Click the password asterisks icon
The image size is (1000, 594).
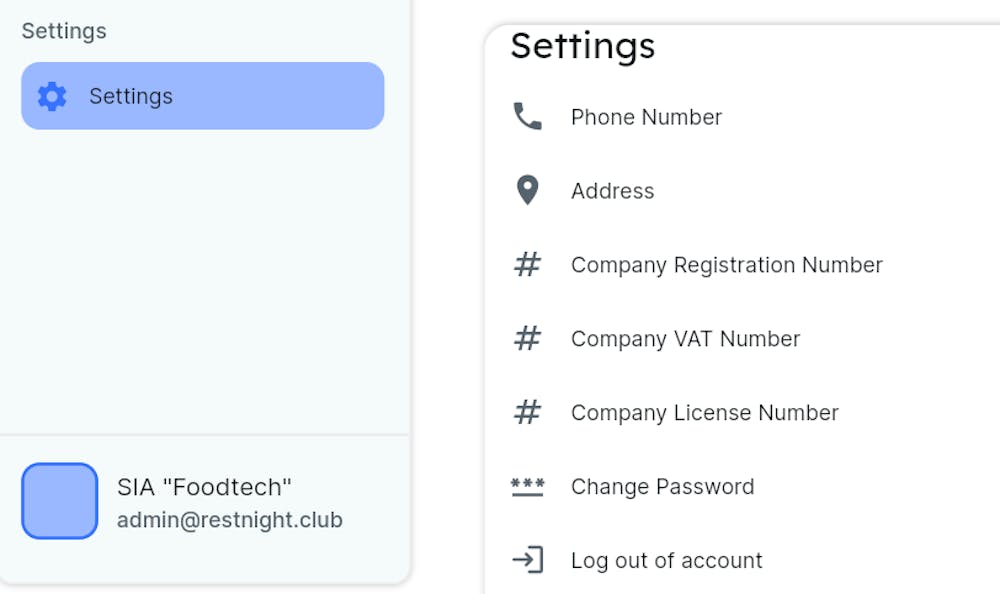[527, 487]
